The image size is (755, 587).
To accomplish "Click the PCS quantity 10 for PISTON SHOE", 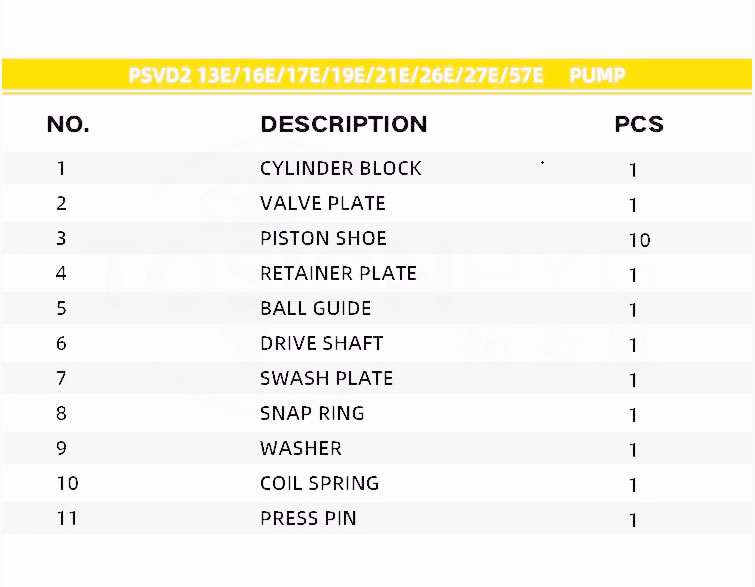I will point(639,240).
